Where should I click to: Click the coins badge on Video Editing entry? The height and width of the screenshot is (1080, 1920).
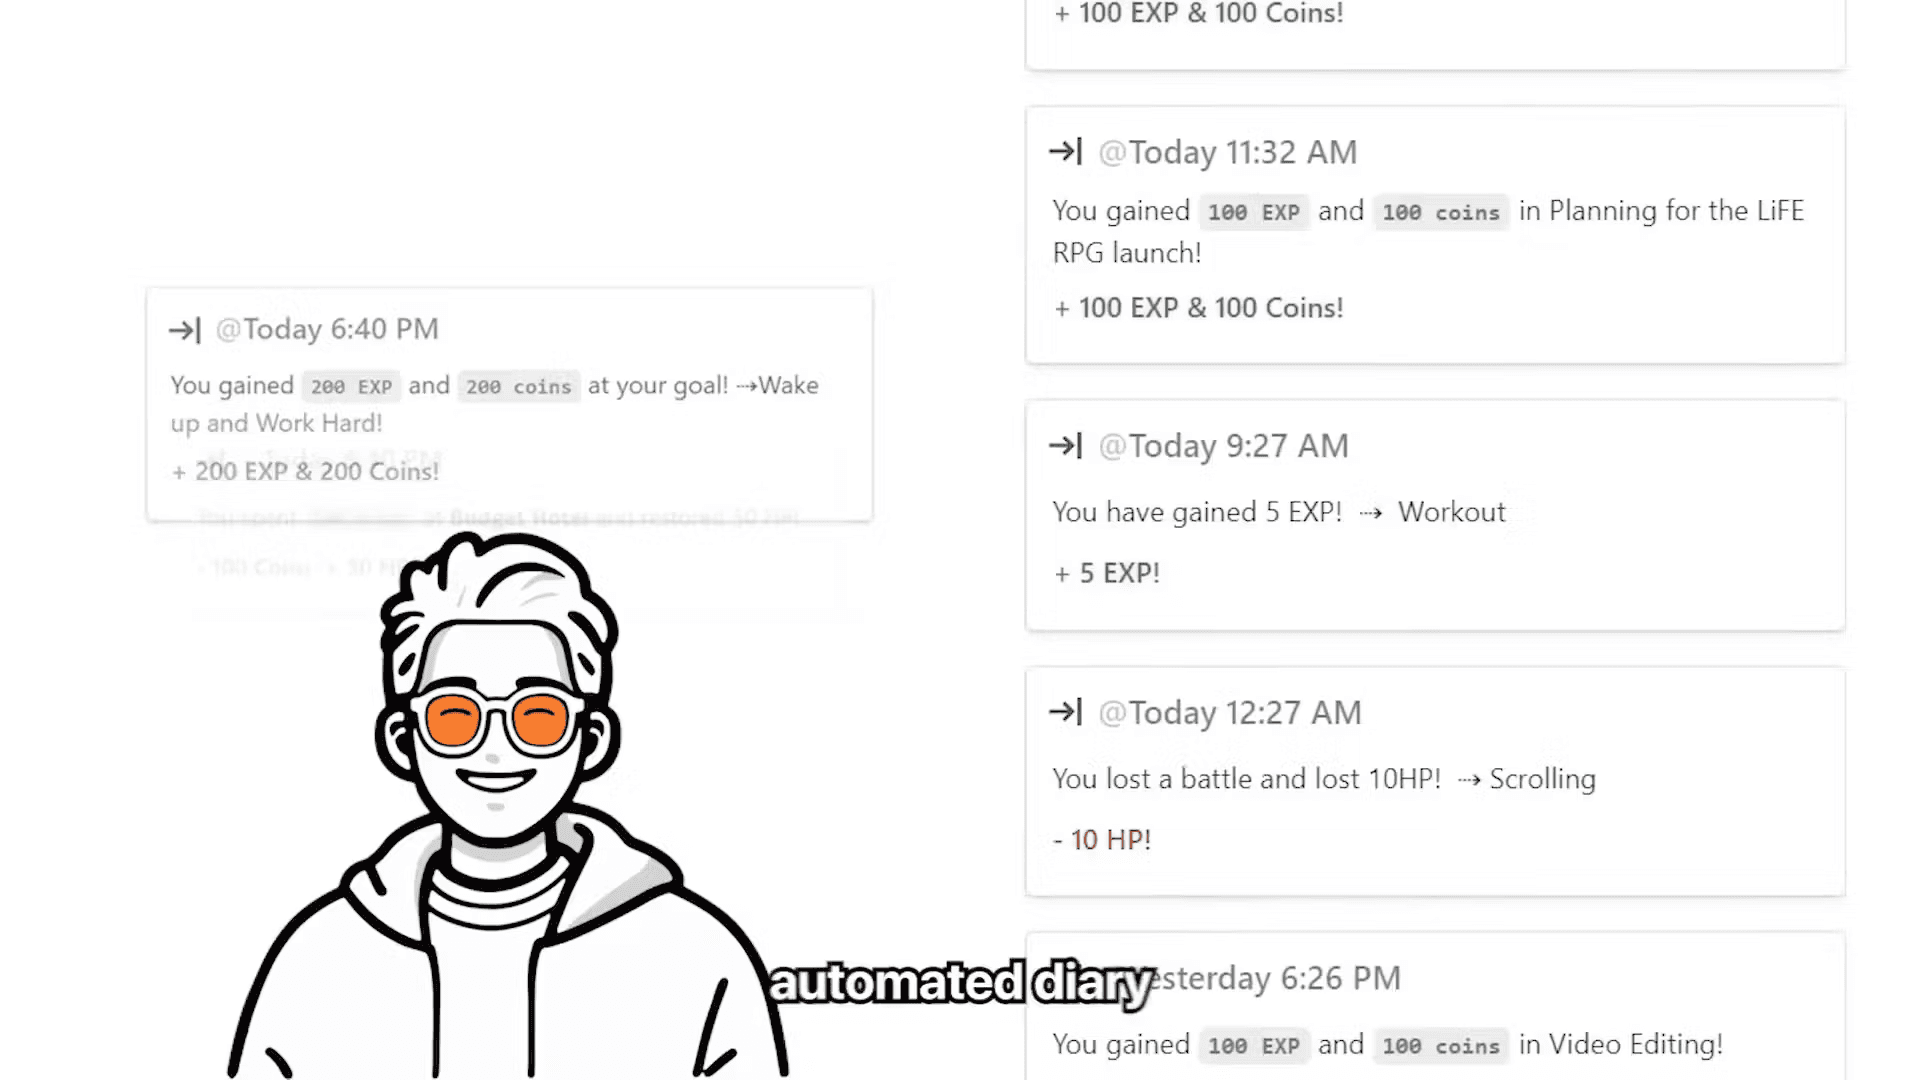[1439, 1044]
